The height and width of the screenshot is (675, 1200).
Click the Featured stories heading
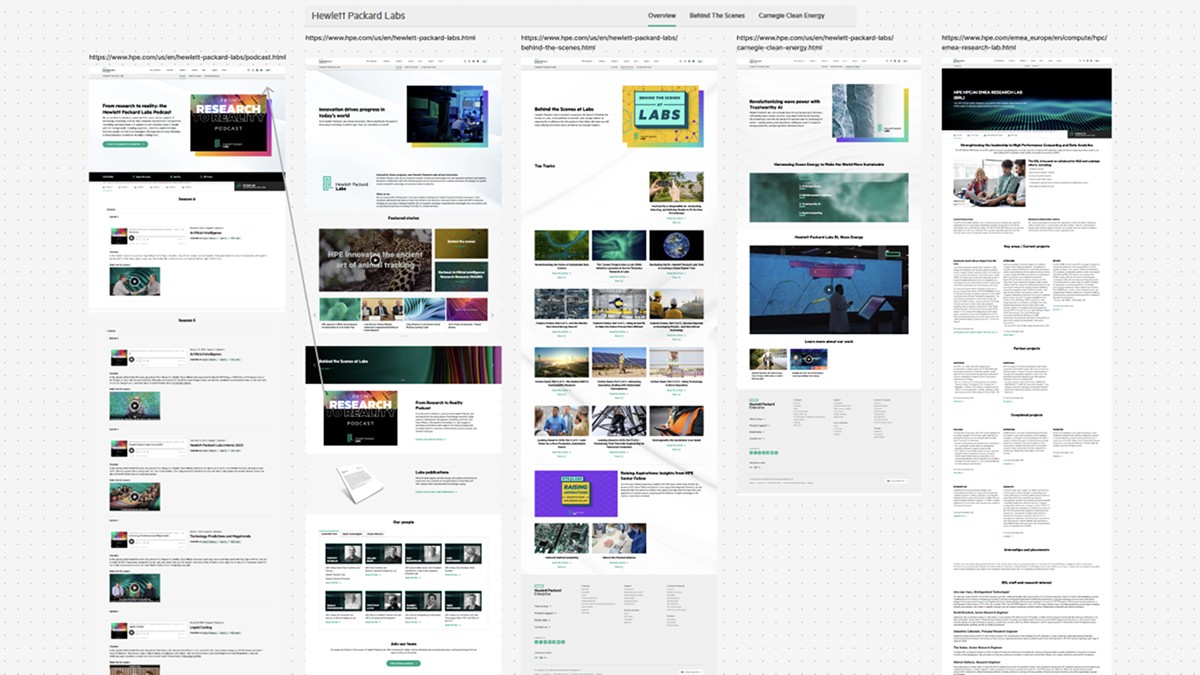click(403, 217)
